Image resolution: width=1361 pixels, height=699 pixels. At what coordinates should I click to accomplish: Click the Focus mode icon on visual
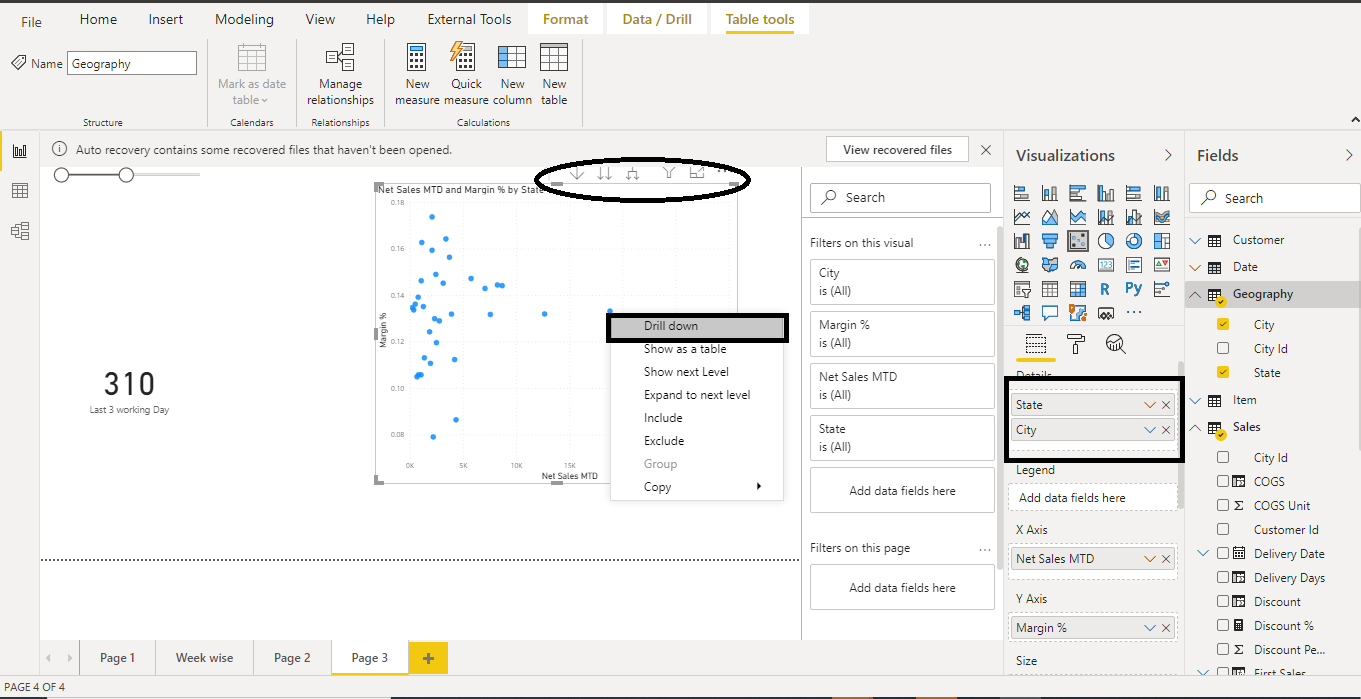(697, 172)
